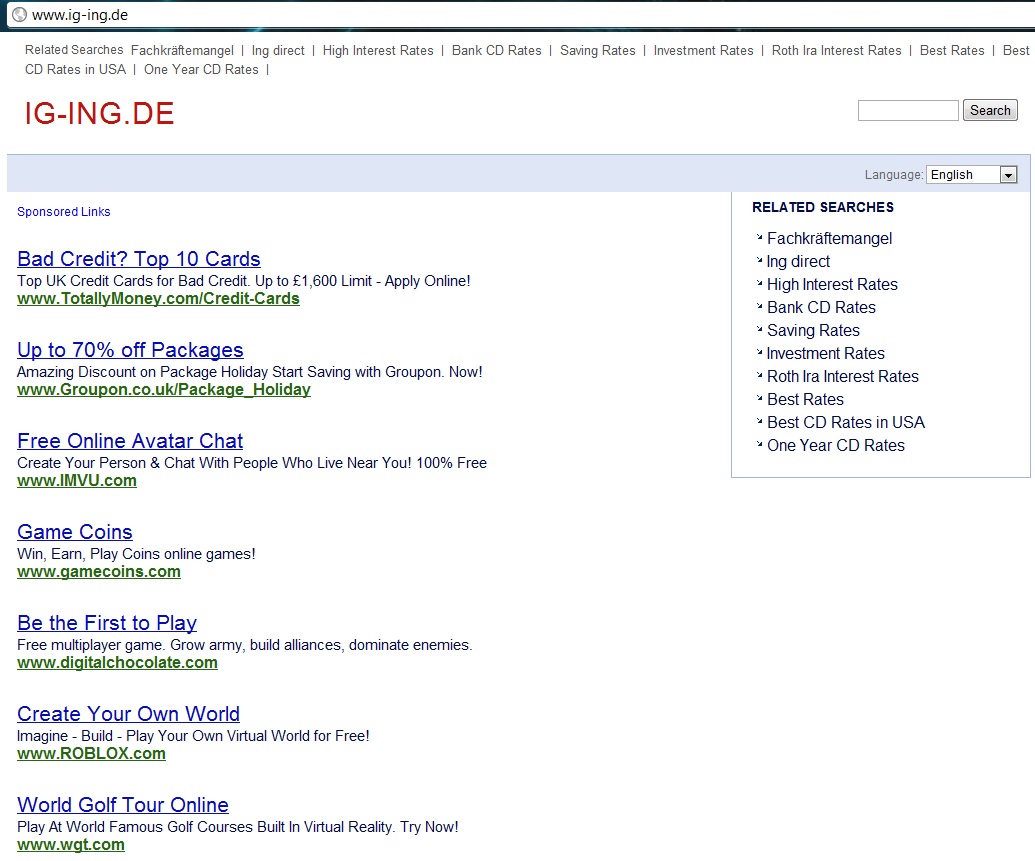Open 'High Interest Rates' in sidebar list
Viewport: 1035px width, 861px height.
pyautogui.click(x=832, y=285)
